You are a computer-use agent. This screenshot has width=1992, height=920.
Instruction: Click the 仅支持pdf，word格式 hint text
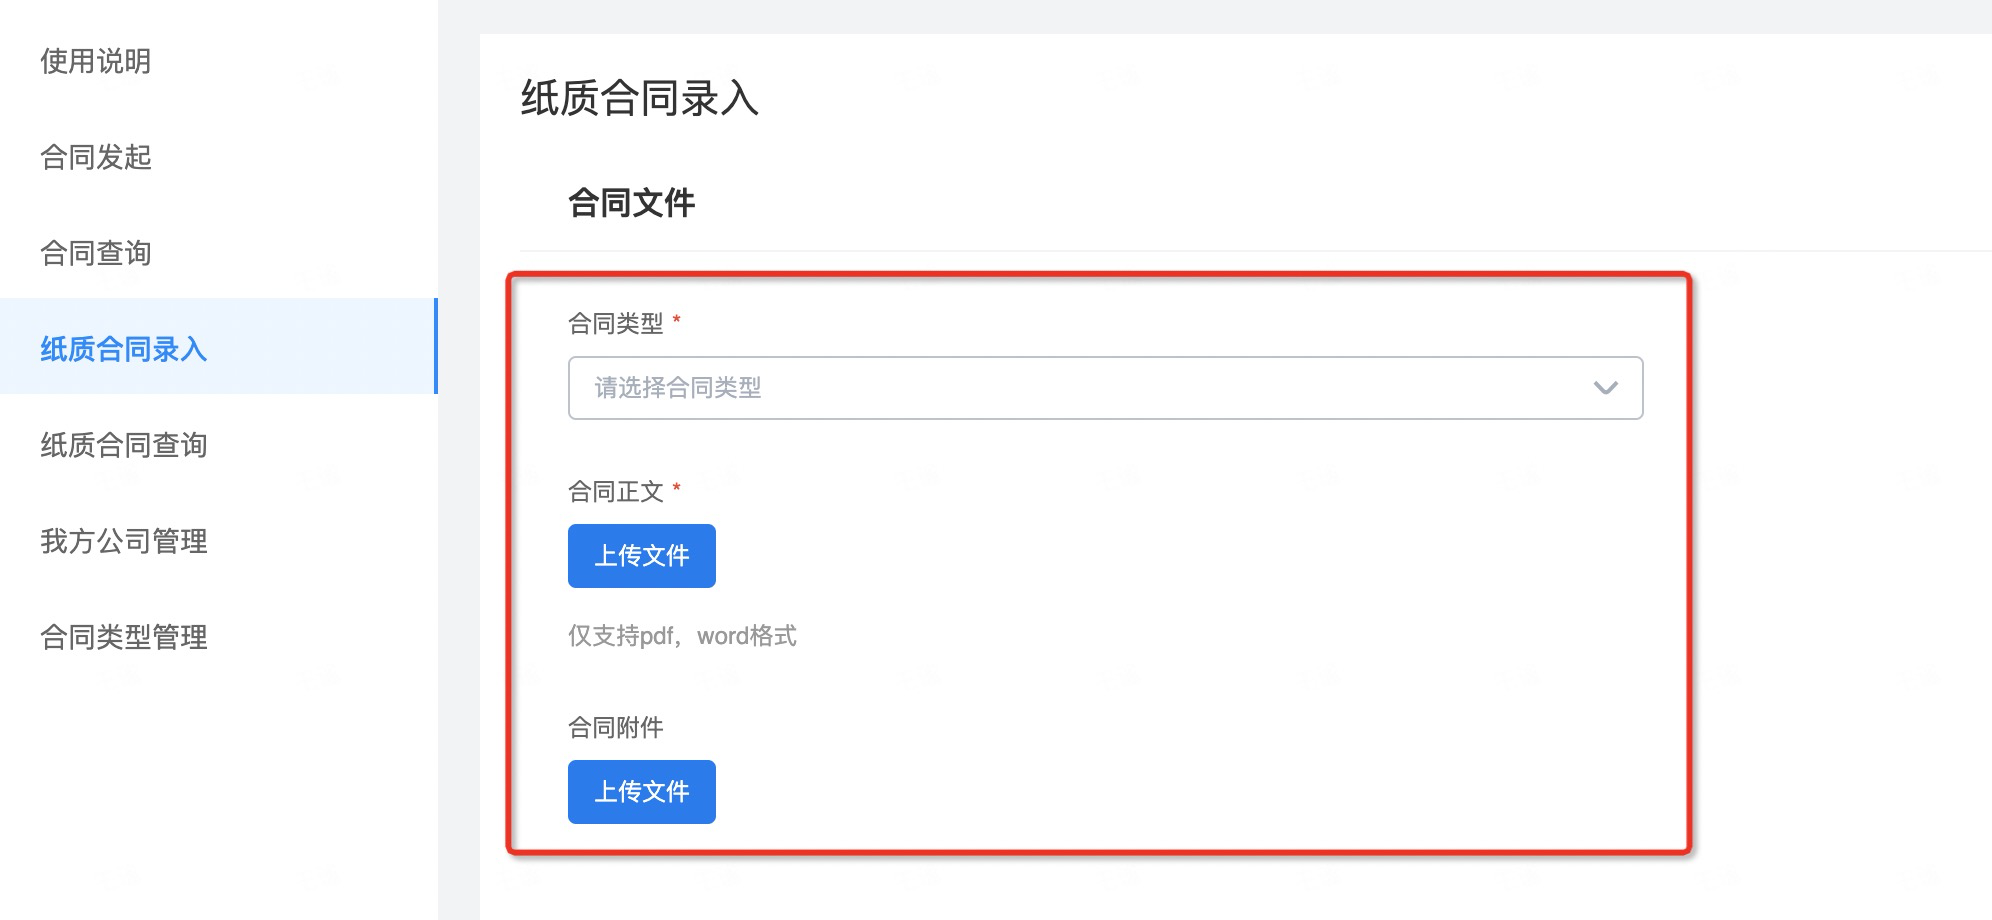coord(682,636)
